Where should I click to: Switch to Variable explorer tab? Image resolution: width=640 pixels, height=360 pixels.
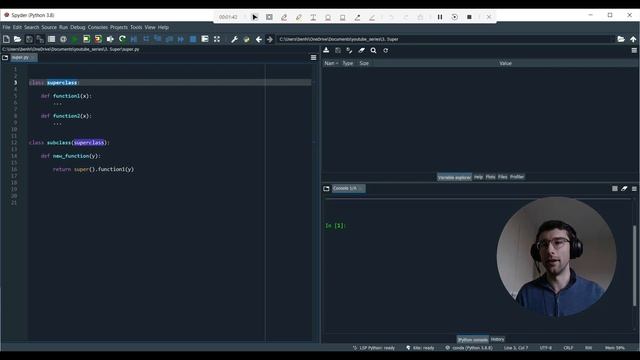(454, 177)
